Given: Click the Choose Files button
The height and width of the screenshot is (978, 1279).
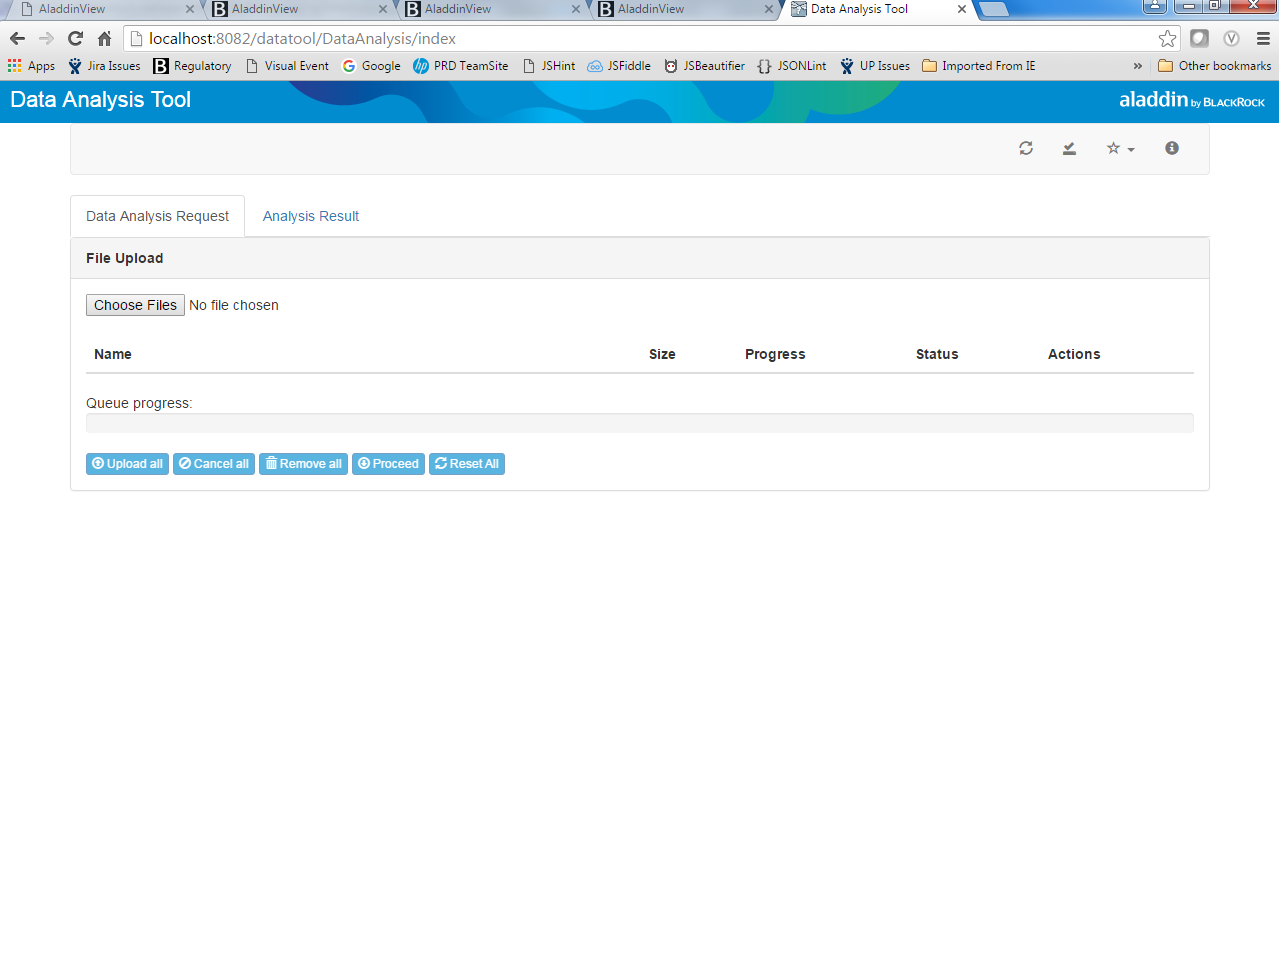Looking at the screenshot, I should pyautogui.click(x=135, y=305).
